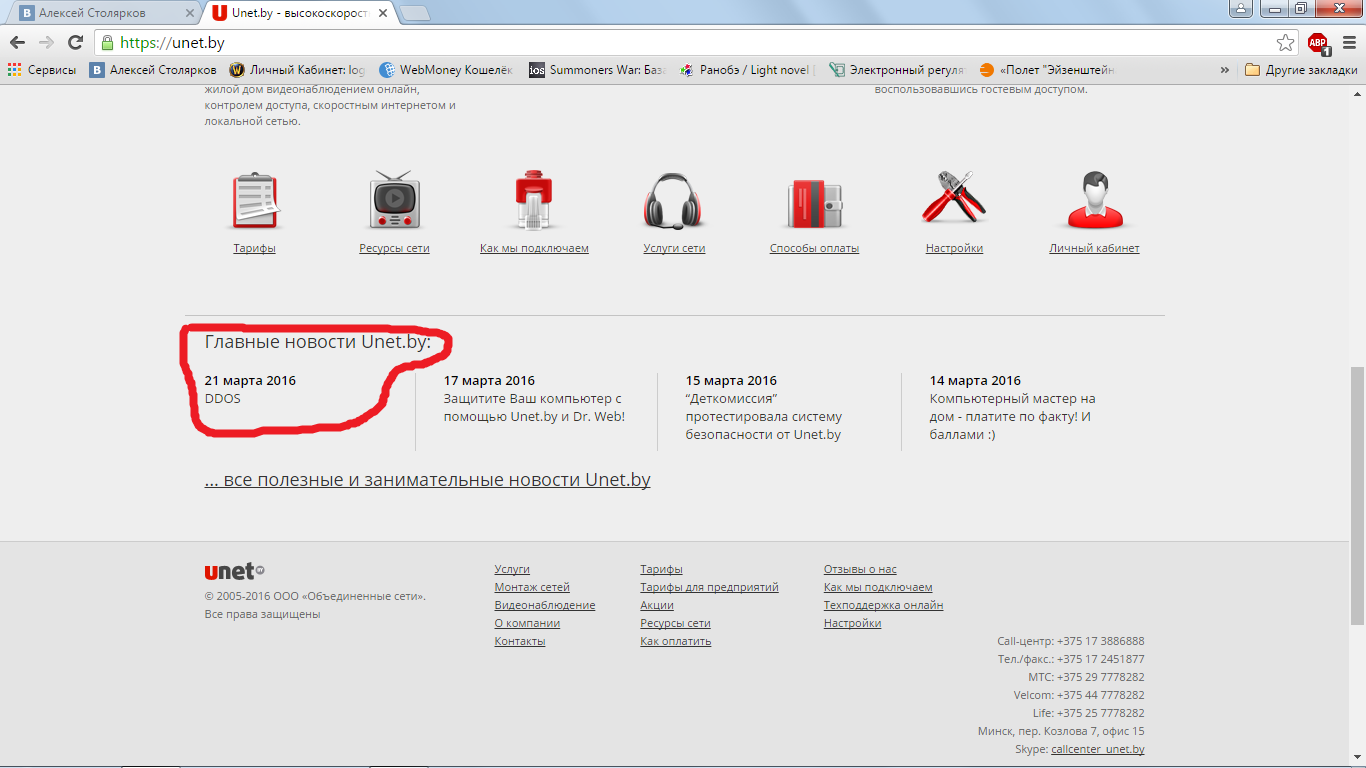Image resolution: width=1366 pixels, height=768 pixels.
Task: Click the Тарифы link under the icon
Action: (254, 248)
